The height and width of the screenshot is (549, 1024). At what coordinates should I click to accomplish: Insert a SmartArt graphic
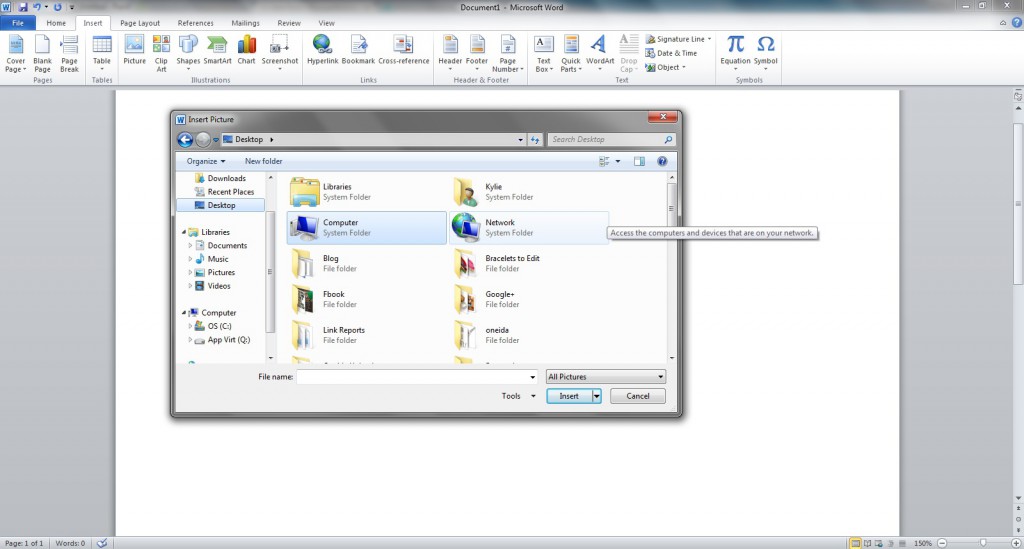(x=217, y=50)
